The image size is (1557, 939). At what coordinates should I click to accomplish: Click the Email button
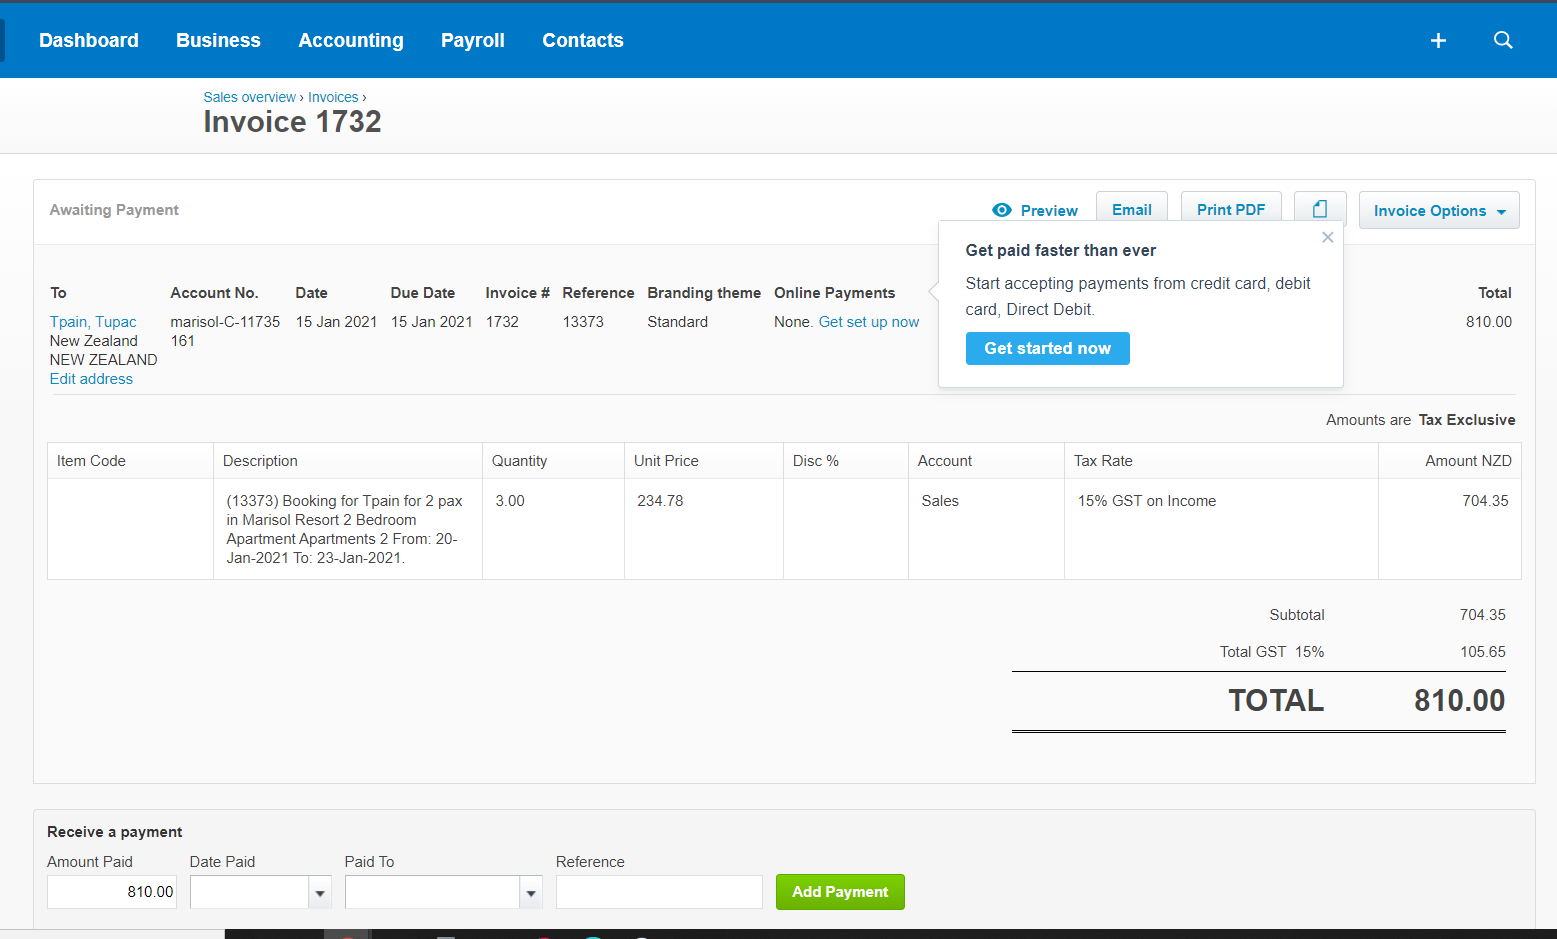pos(1131,210)
